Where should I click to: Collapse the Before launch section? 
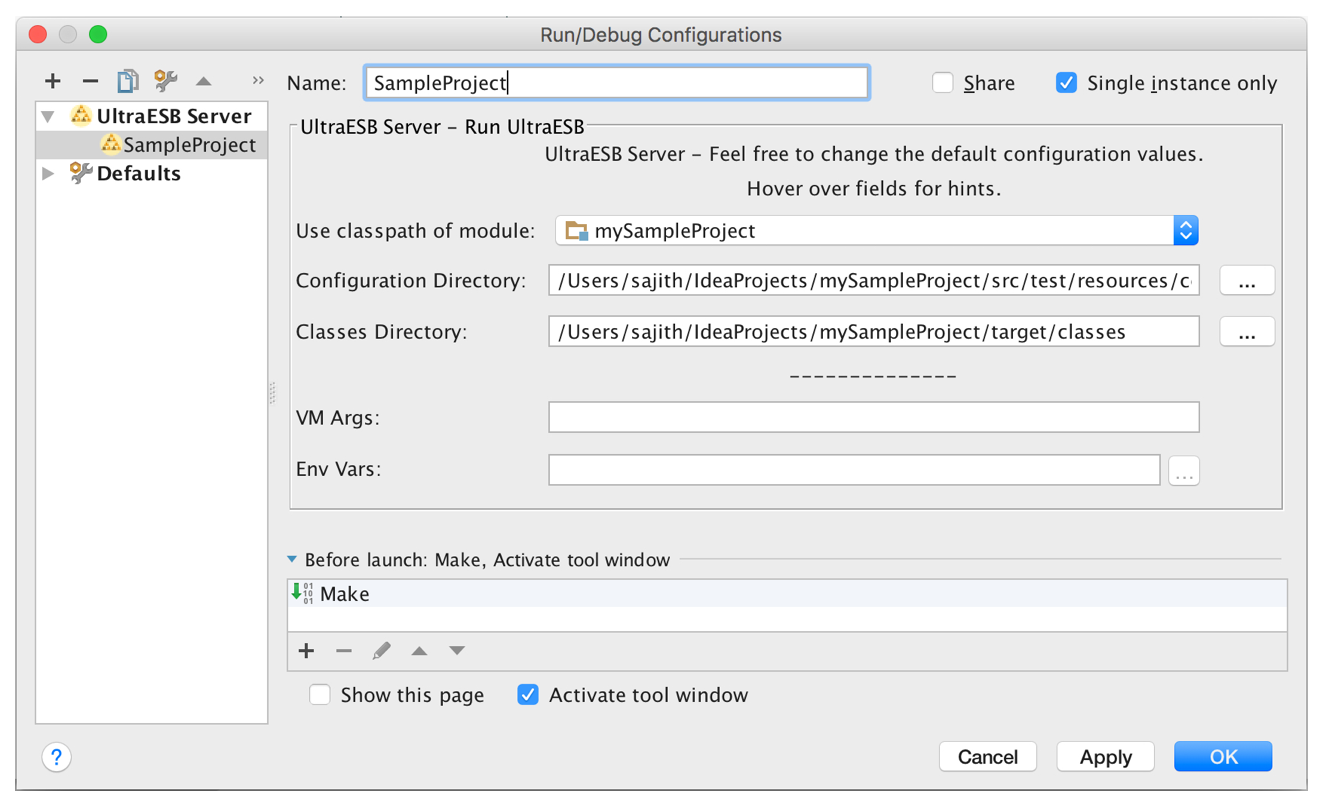click(292, 560)
